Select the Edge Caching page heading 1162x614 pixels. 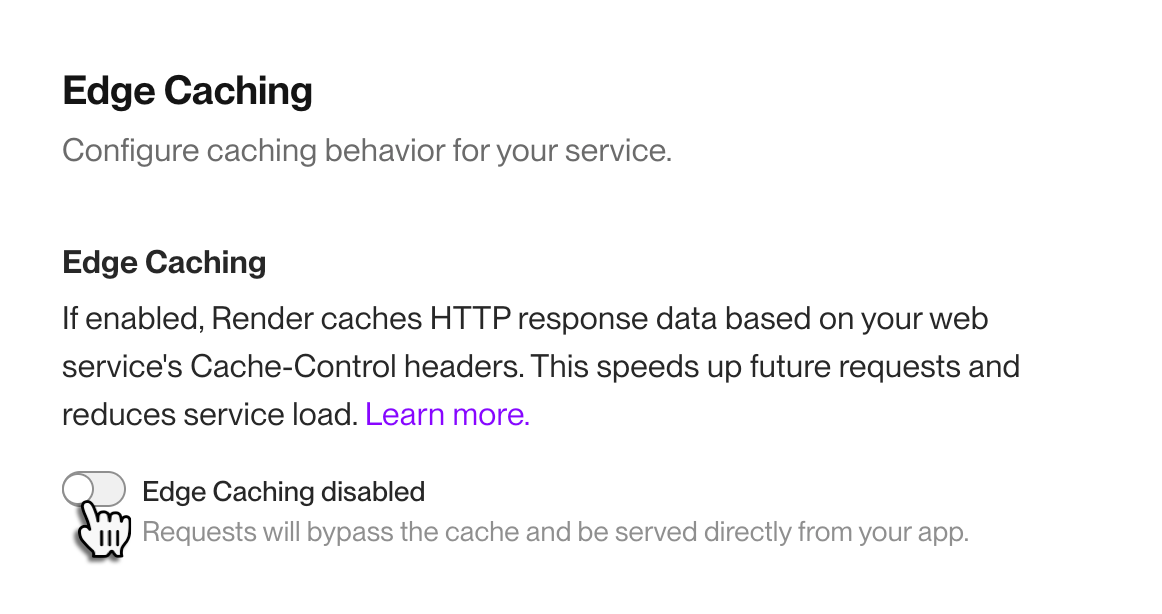click(187, 91)
